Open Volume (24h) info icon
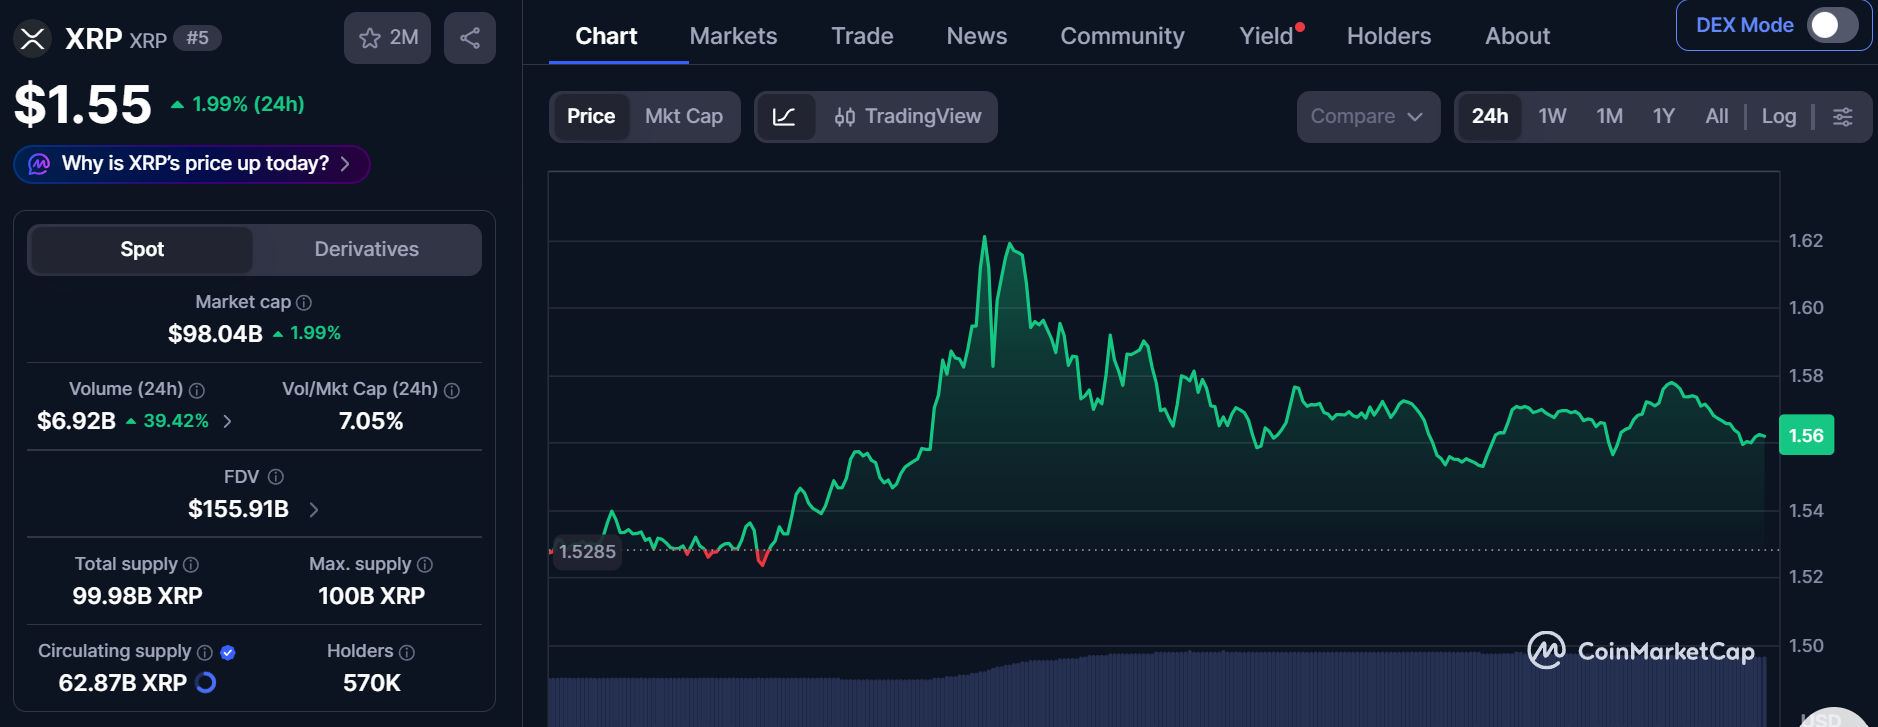Screen dimensions: 1878x727 (197, 390)
